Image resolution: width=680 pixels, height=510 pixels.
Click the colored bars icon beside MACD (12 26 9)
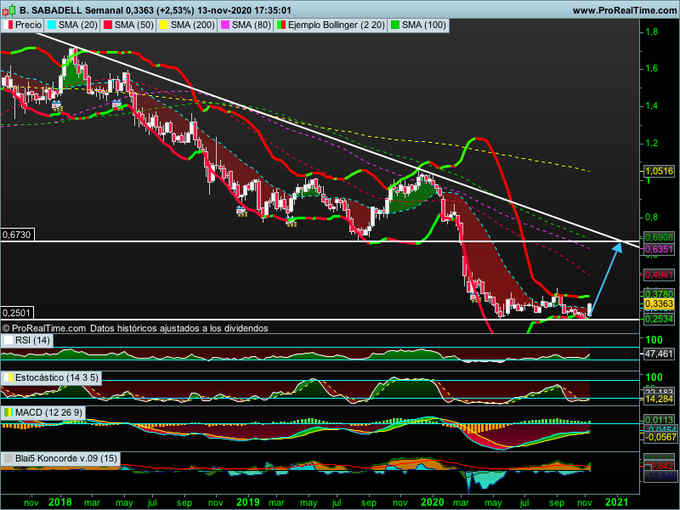click(x=8, y=412)
